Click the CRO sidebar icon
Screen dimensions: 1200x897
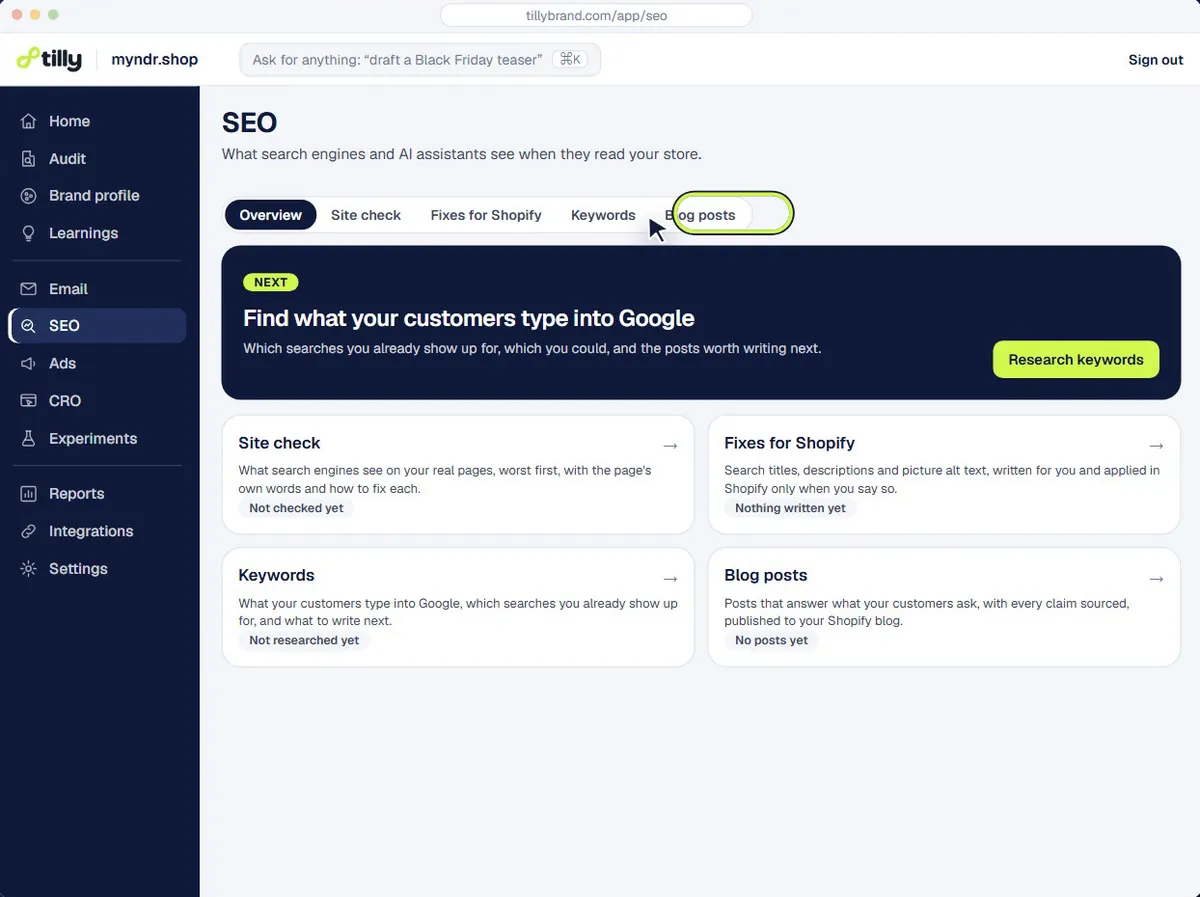(x=29, y=401)
